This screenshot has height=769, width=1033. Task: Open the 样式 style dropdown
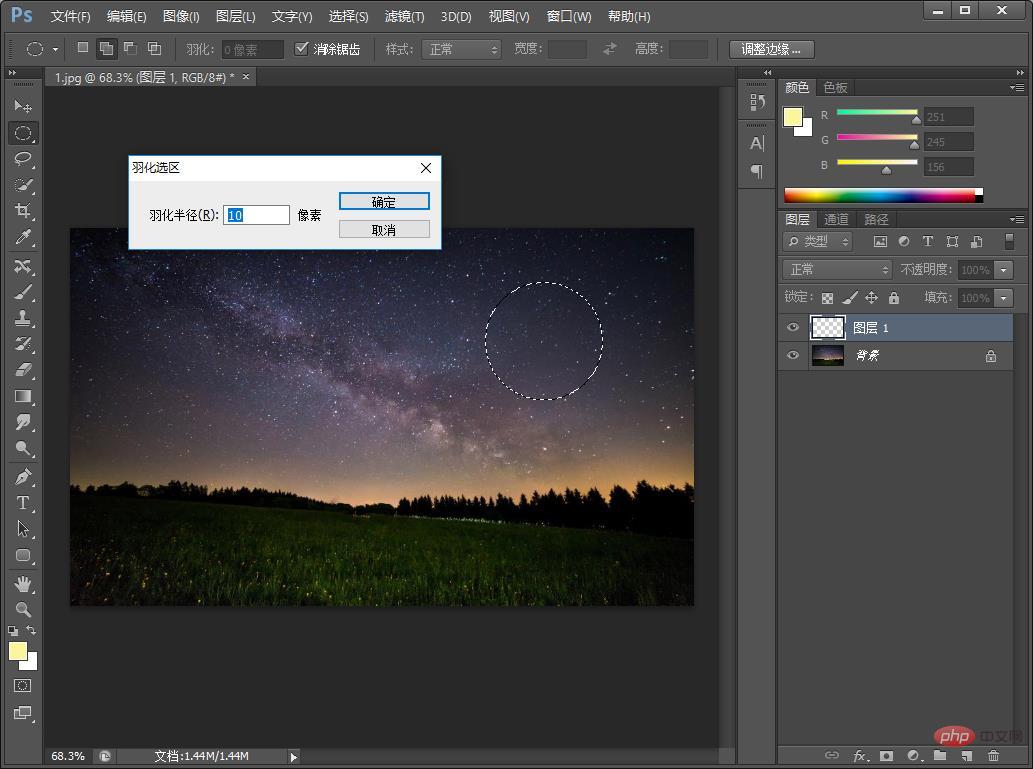pos(461,49)
